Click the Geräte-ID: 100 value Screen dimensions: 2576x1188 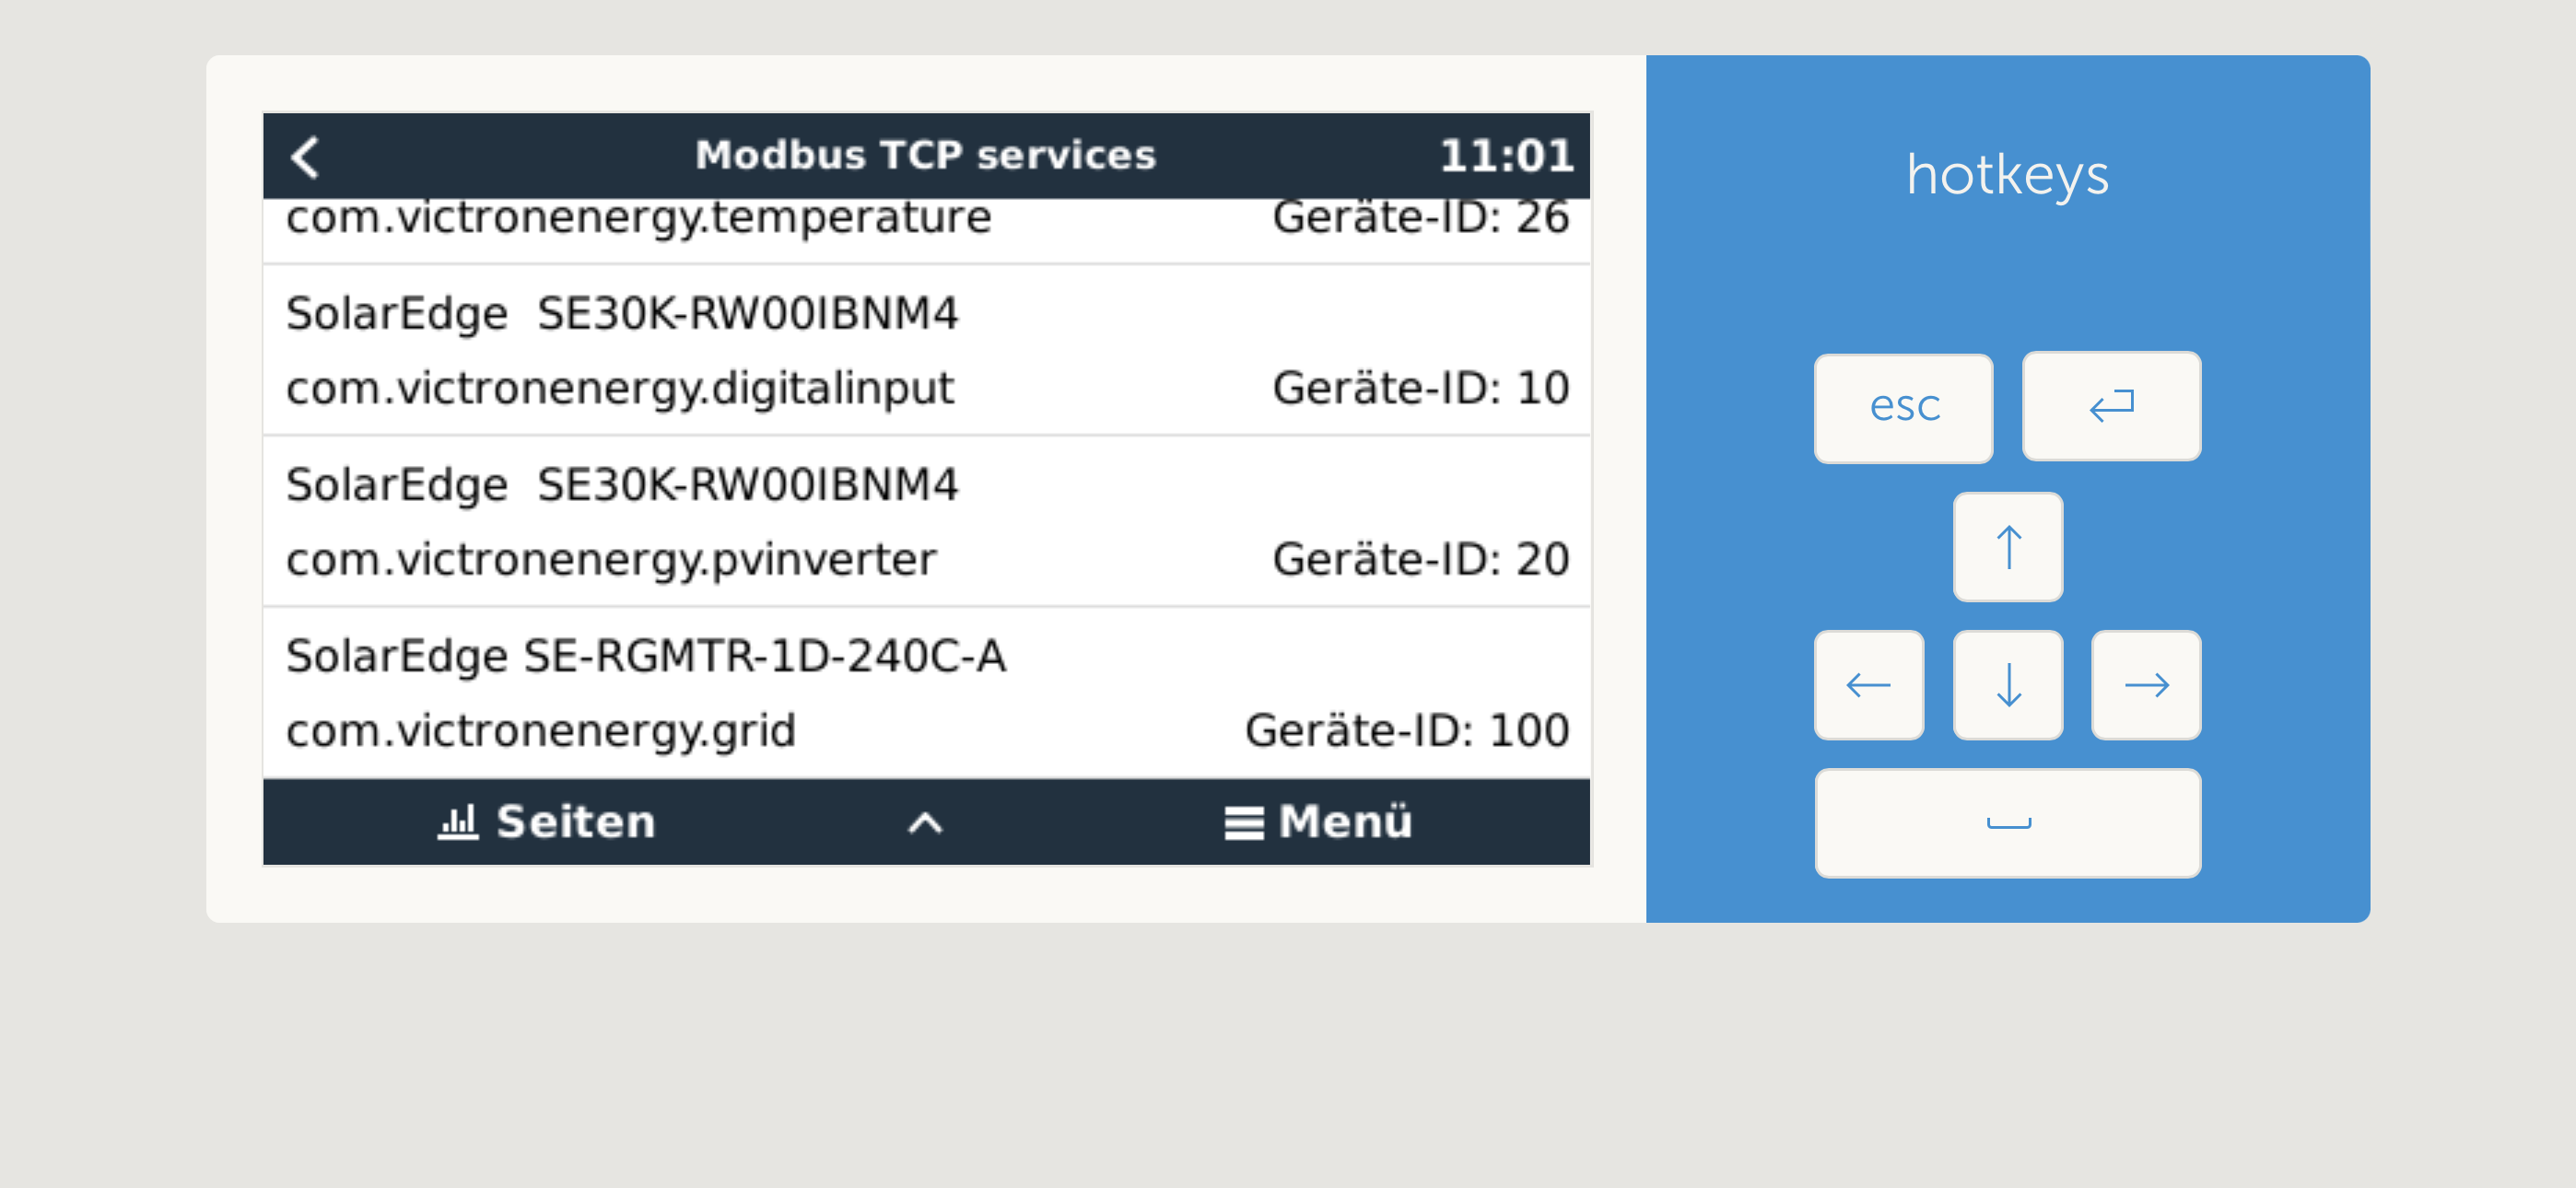point(1406,731)
